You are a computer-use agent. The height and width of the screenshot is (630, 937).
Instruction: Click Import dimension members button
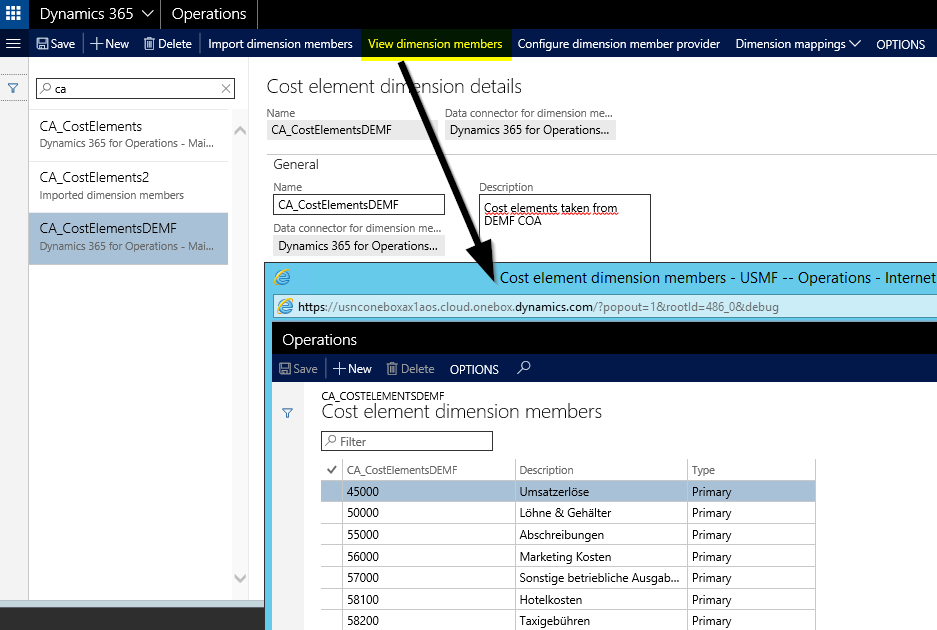pyautogui.click(x=280, y=44)
